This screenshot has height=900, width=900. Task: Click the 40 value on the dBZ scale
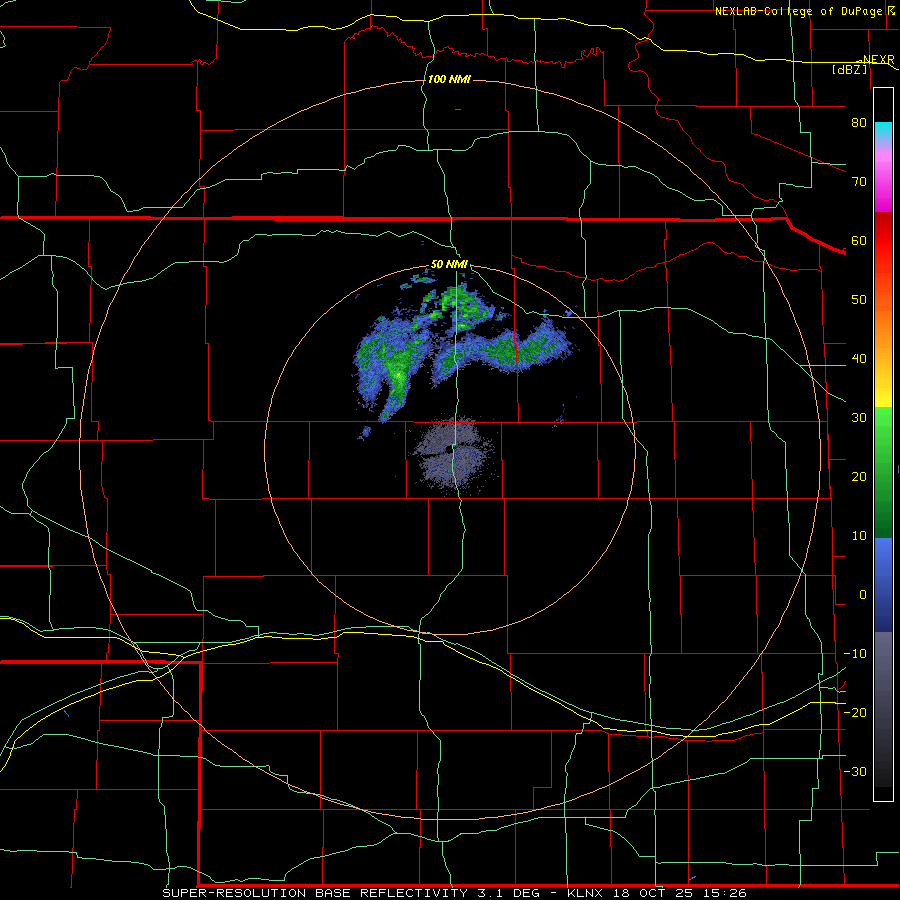(859, 359)
